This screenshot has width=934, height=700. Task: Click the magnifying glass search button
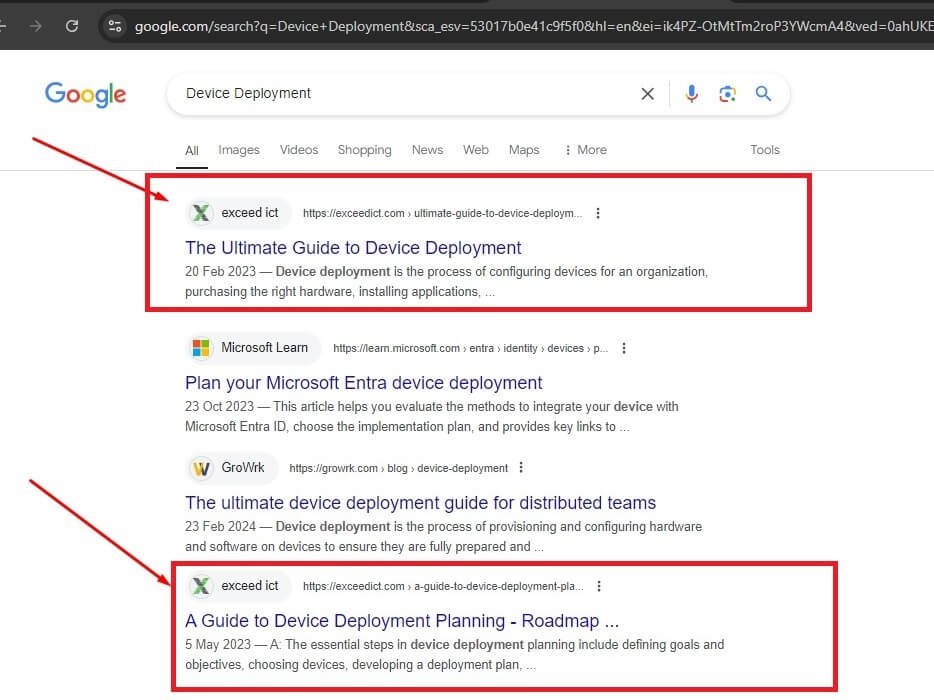click(x=764, y=94)
